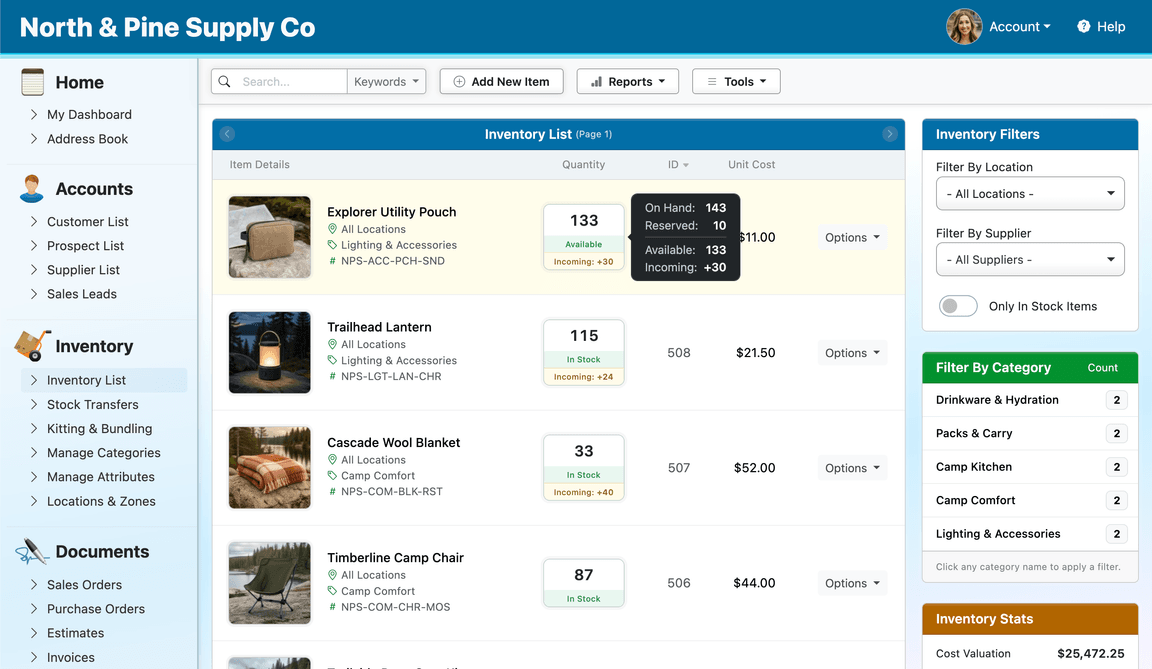Image resolution: width=1152 pixels, height=669 pixels.
Task: Click Trailhead Lantern quantity box 115
Action: coord(584,352)
